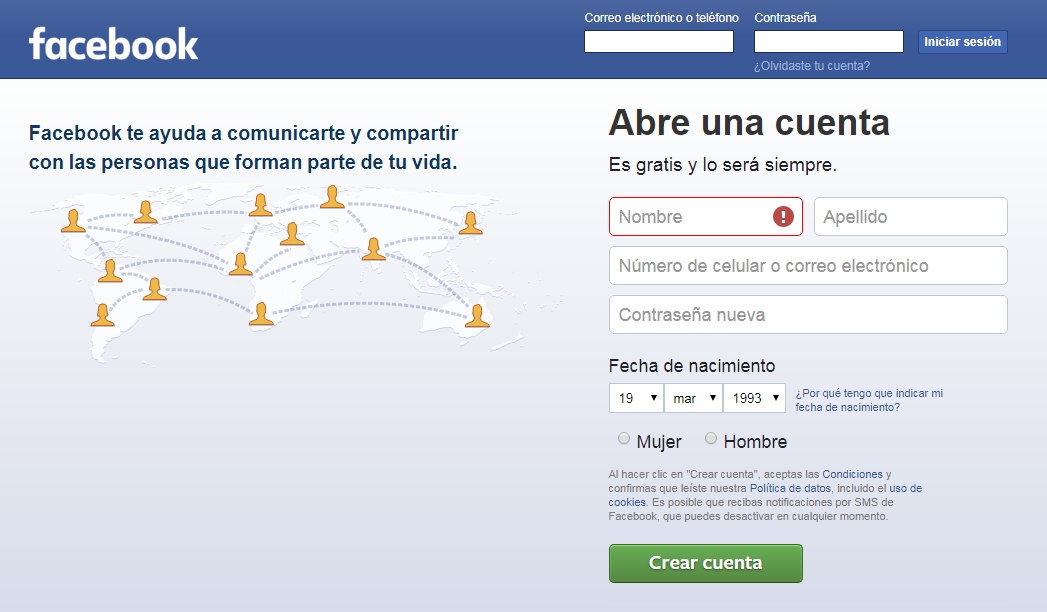Image resolution: width=1047 pixels, height=612 pixels.
Task: Open the uso de cookies link
Action: coord(905,488)
